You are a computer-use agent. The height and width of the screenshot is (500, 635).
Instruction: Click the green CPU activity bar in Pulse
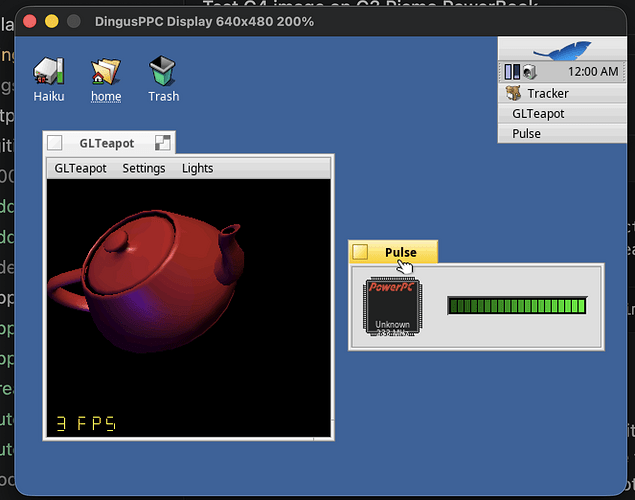pyautogui.click(x=517, y=306)
